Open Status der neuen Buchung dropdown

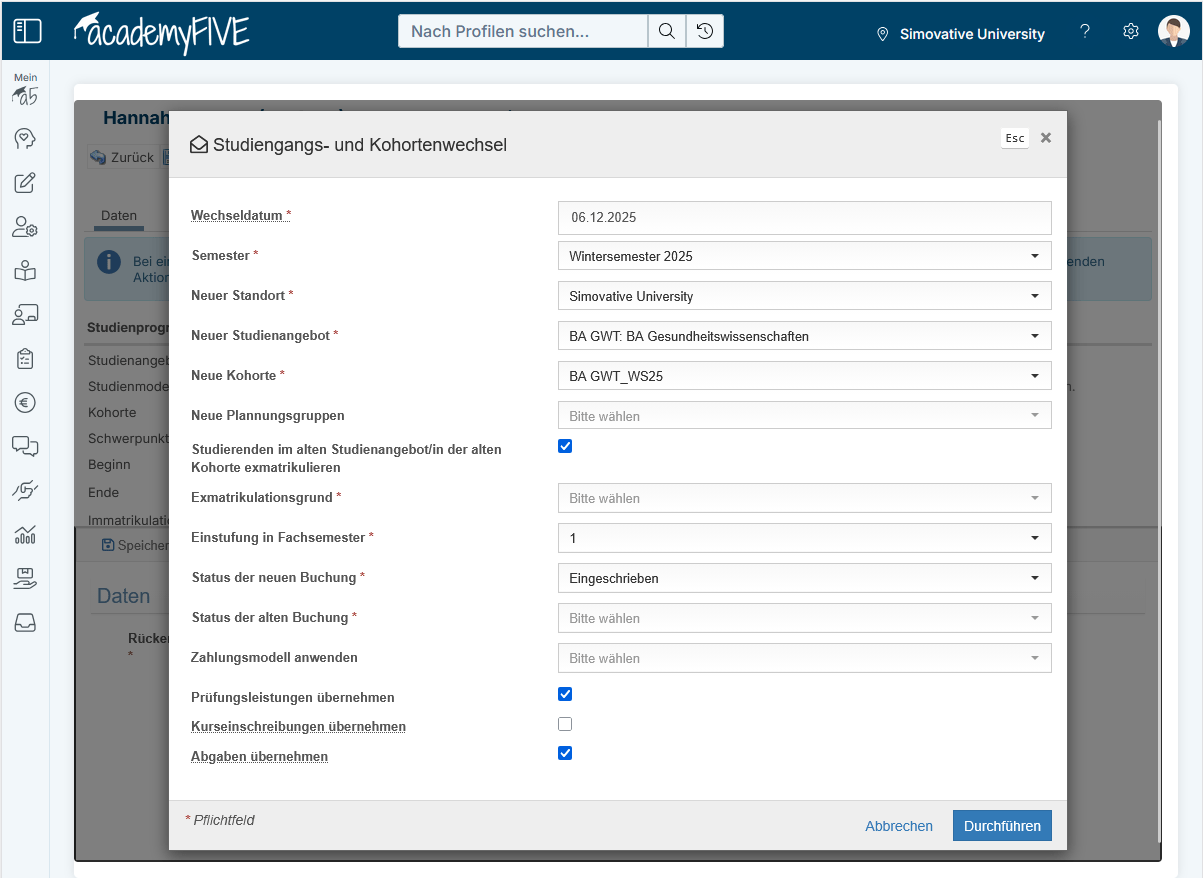tap(804, 578)
